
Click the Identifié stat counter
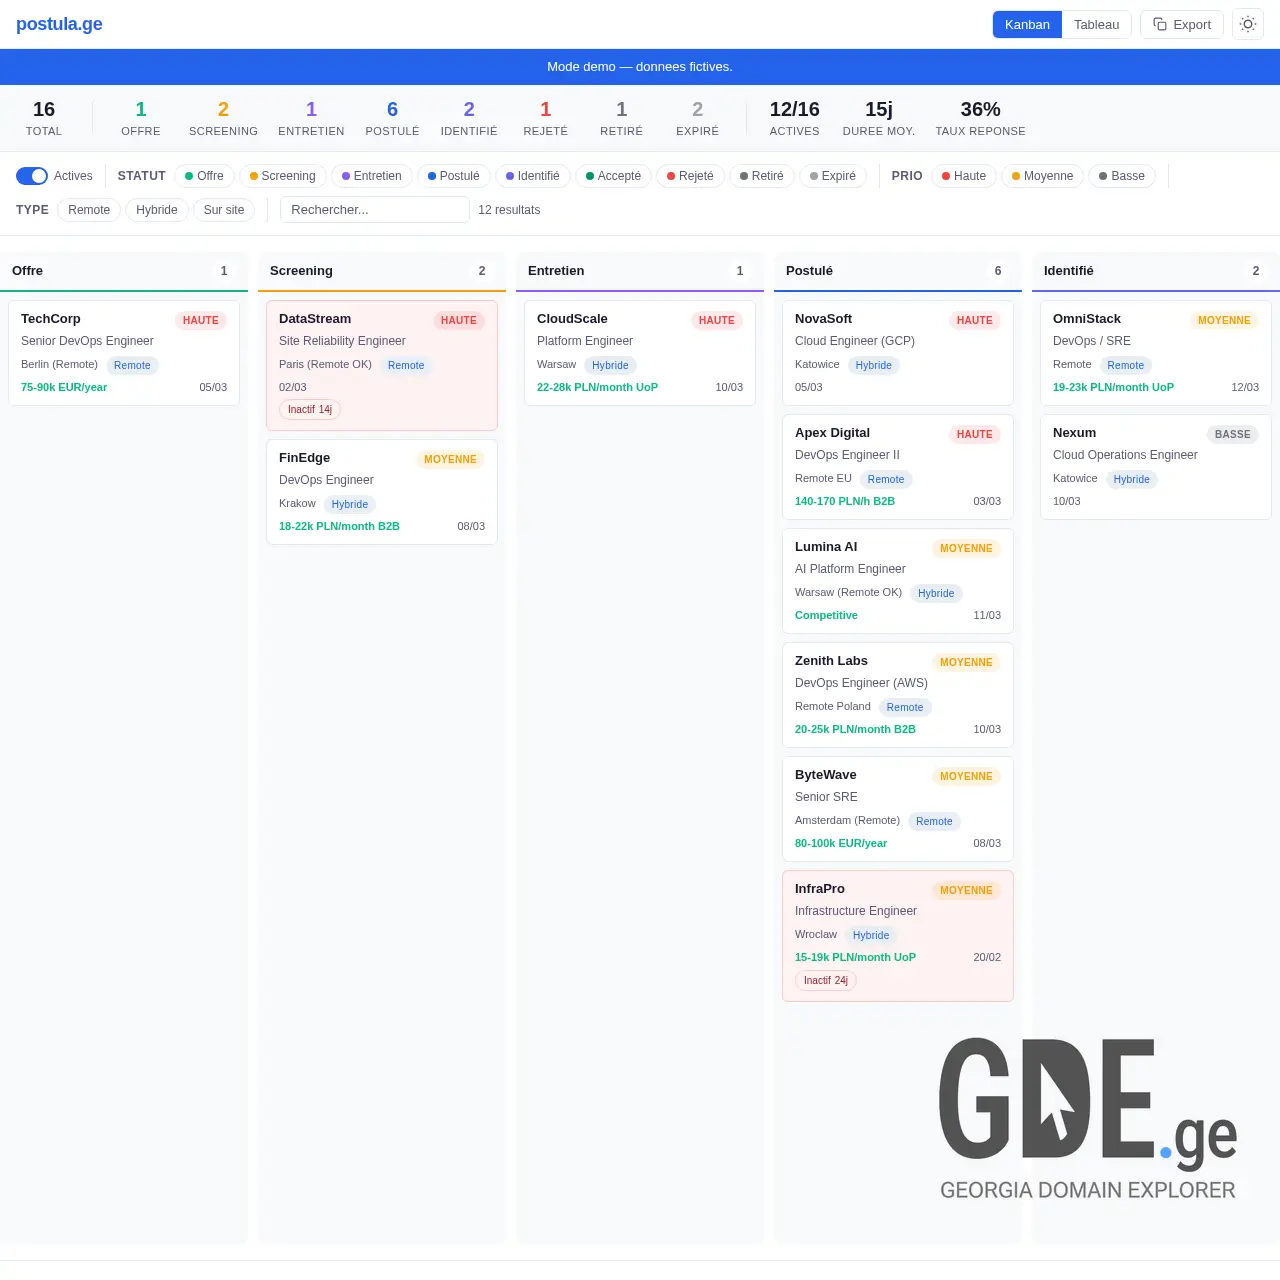click(469, 118)
